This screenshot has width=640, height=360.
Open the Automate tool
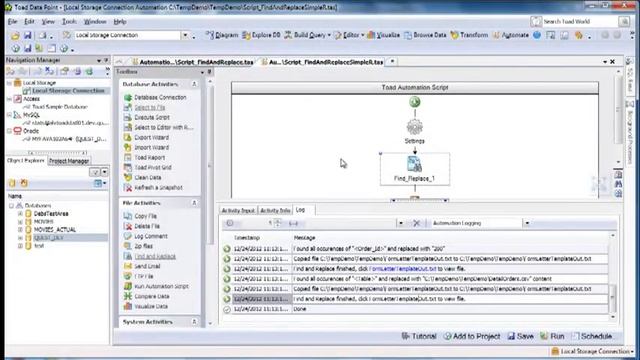pos(511,35)
